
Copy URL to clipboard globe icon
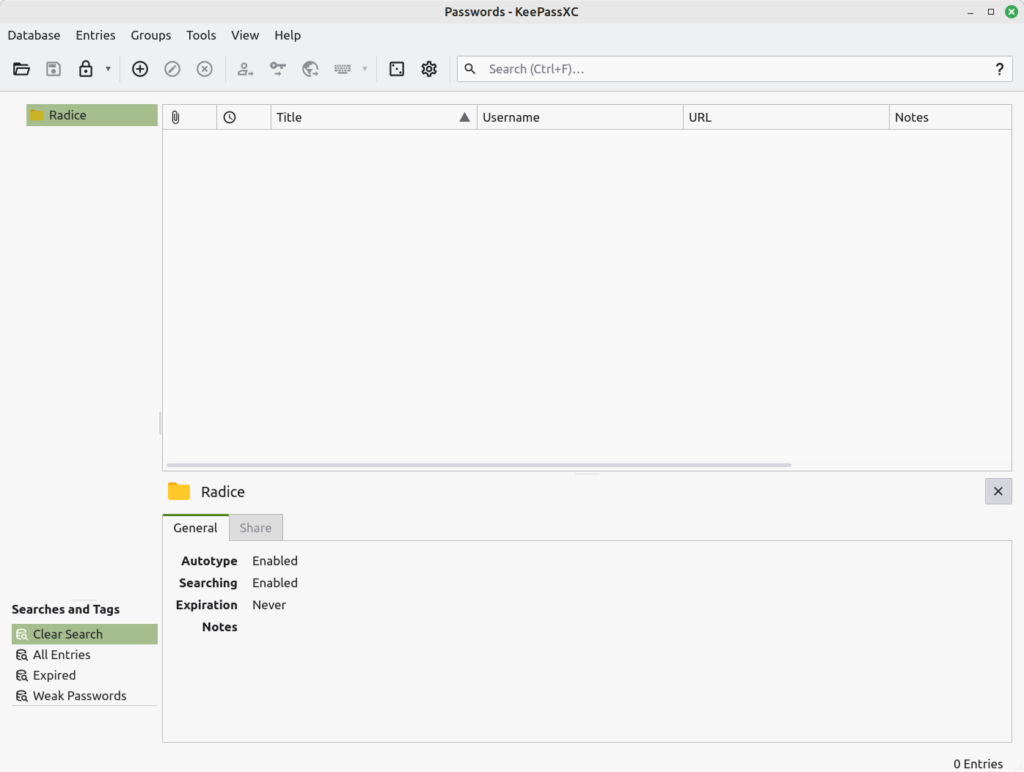tap(310, 69)
